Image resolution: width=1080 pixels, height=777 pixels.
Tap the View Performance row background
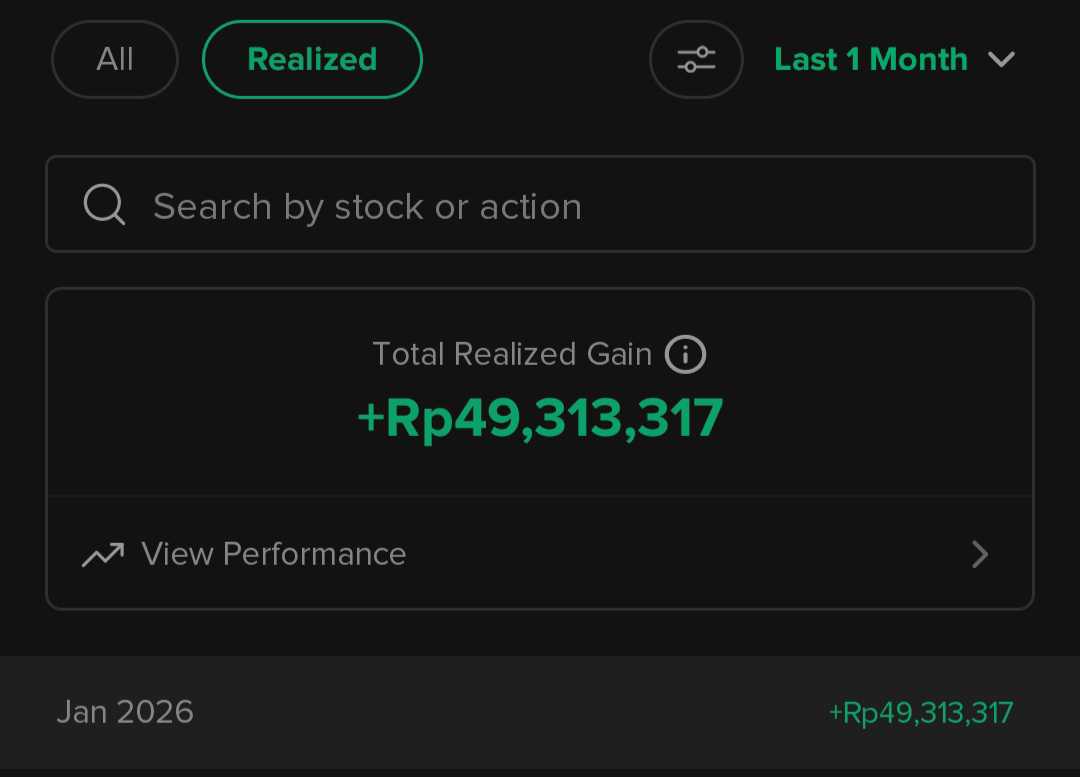pos(680,554)
